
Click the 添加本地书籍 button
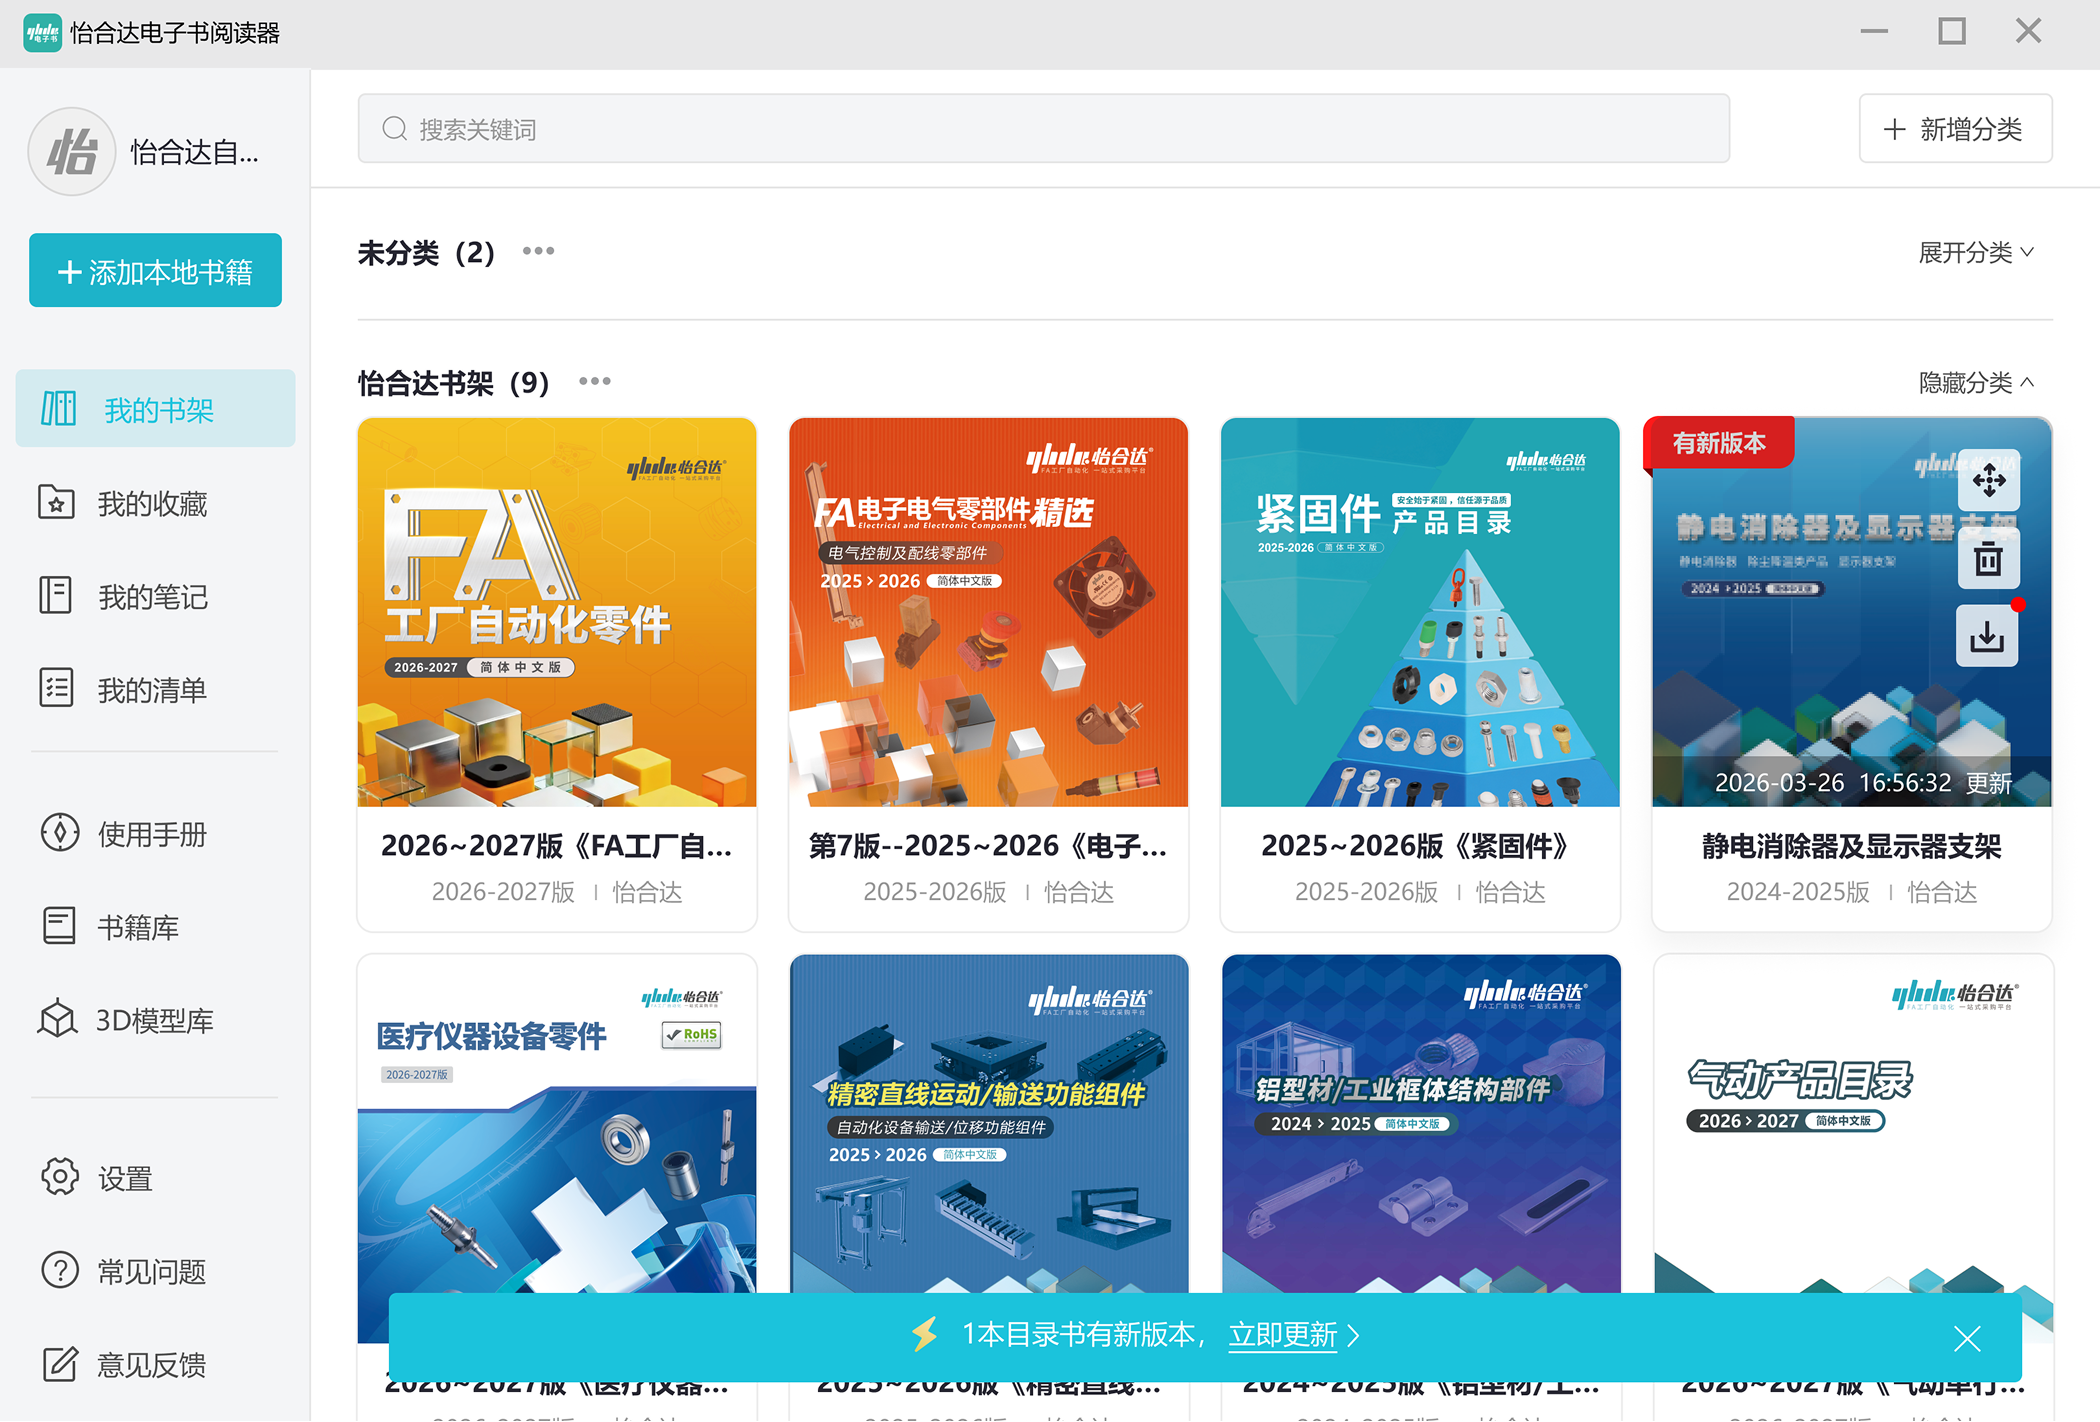155,270
